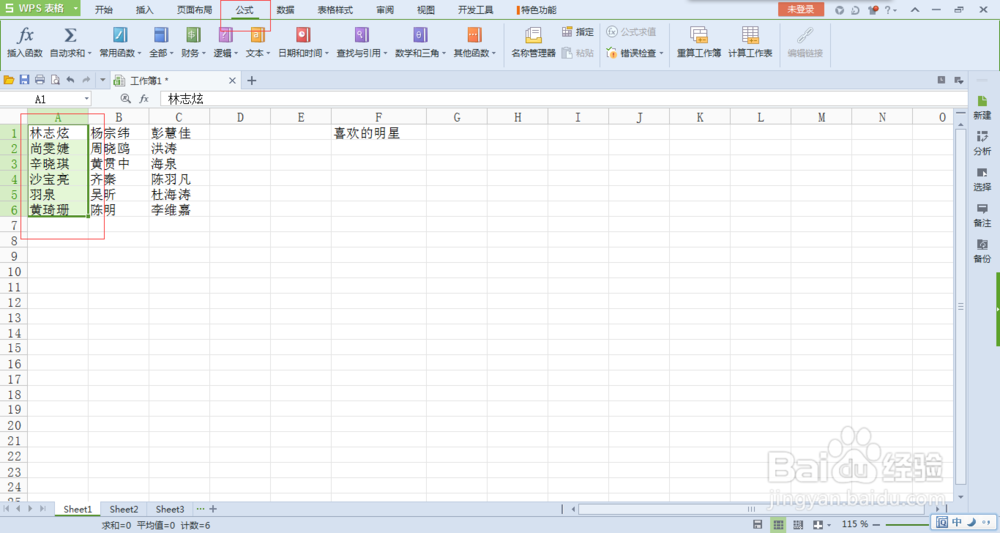Open the Common Functions (常用函数) book icon
This screenshot has width=1000, height=533.
[x=120, y=35]
